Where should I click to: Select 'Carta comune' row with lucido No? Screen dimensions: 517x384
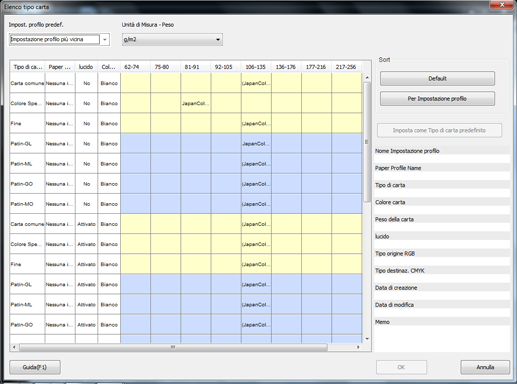(186, 83)
